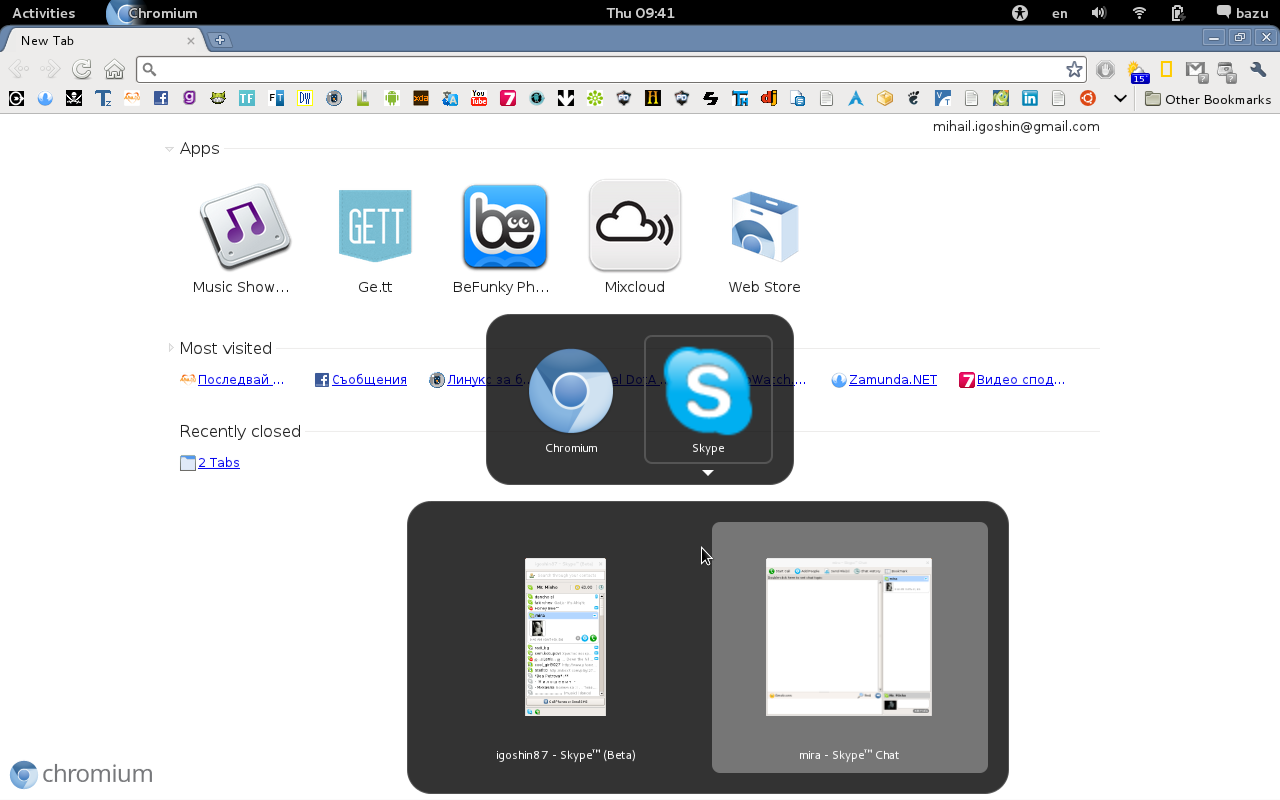Reload the current page
Viewport: 1280px width, 800px height.
pyautogui.click(x=82, y=69)
